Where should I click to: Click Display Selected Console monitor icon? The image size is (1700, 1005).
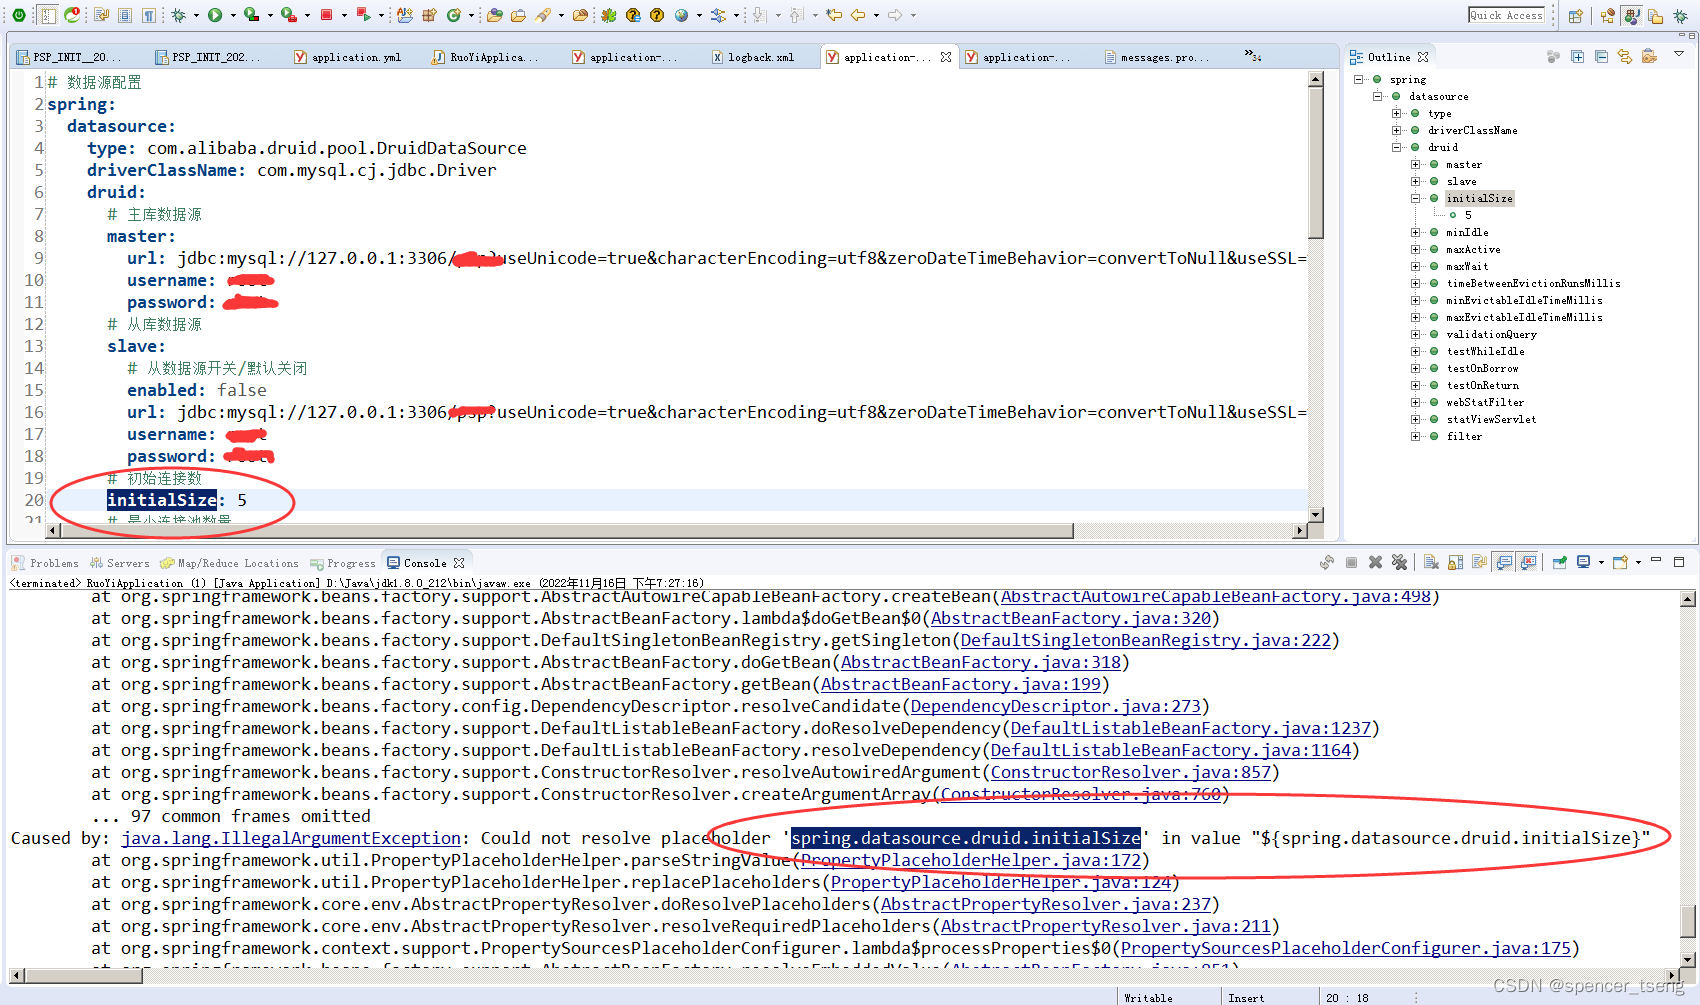[1583, 562]
